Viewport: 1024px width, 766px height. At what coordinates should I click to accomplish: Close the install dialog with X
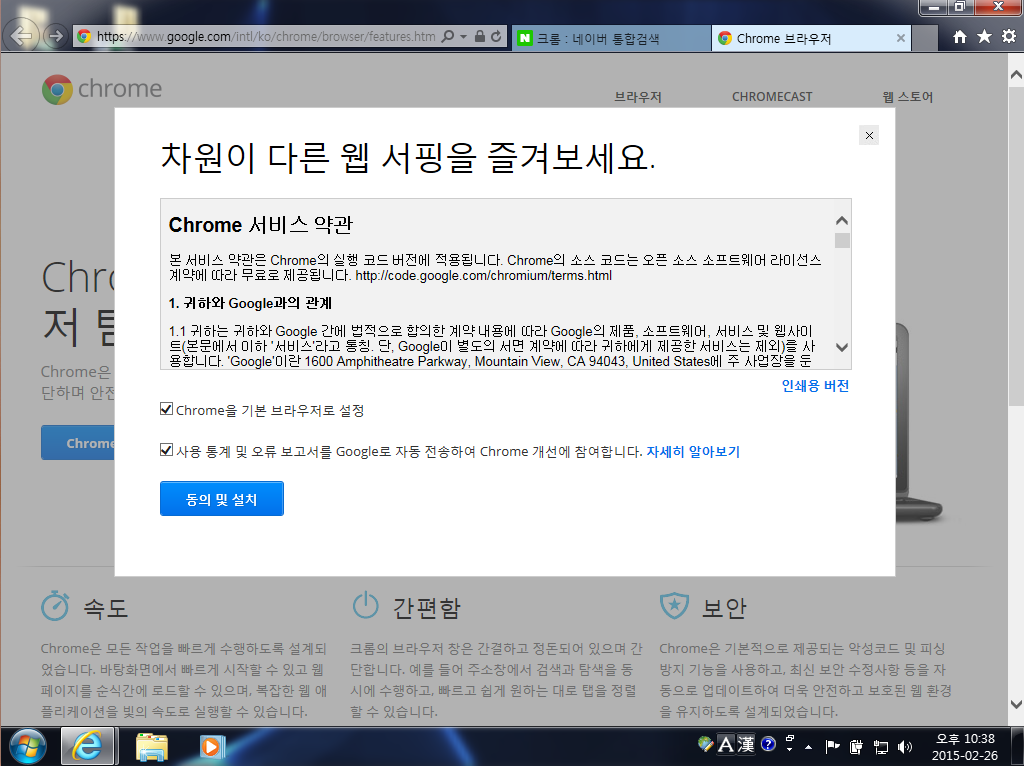869,135
